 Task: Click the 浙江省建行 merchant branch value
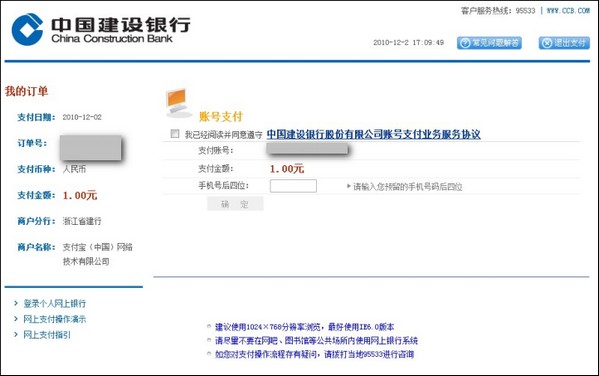coord(82,221)
